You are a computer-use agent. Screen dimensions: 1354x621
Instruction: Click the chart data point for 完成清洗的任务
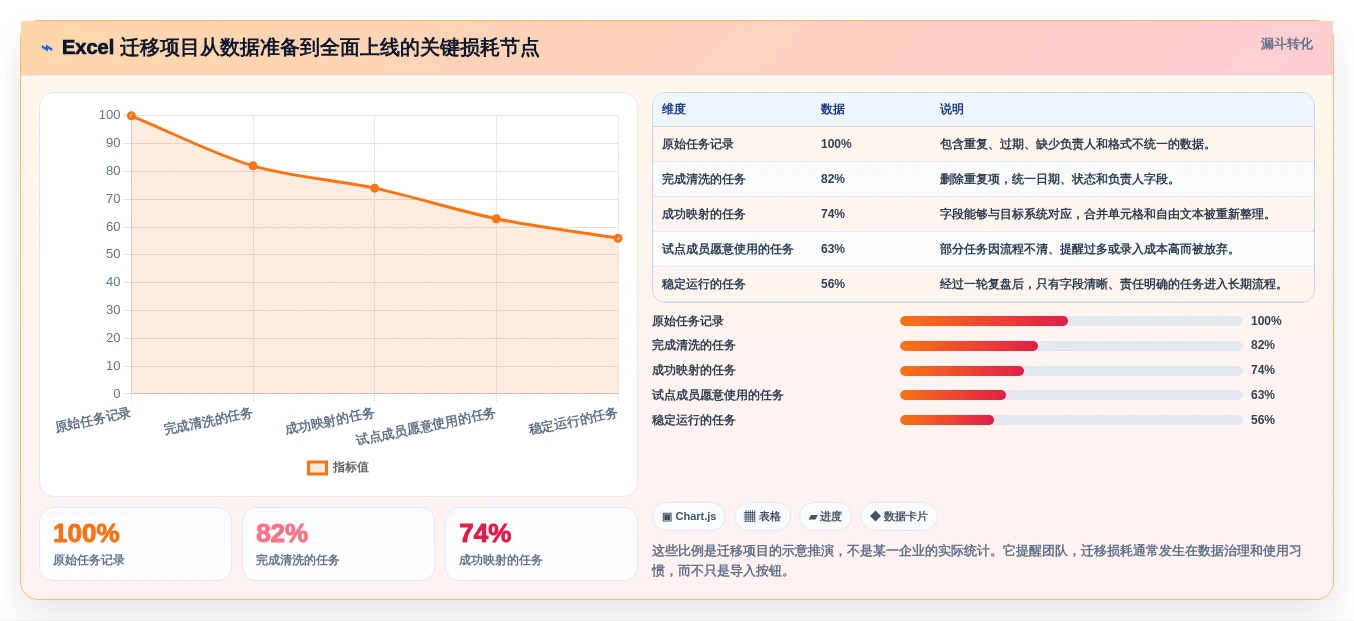[253, 166]
